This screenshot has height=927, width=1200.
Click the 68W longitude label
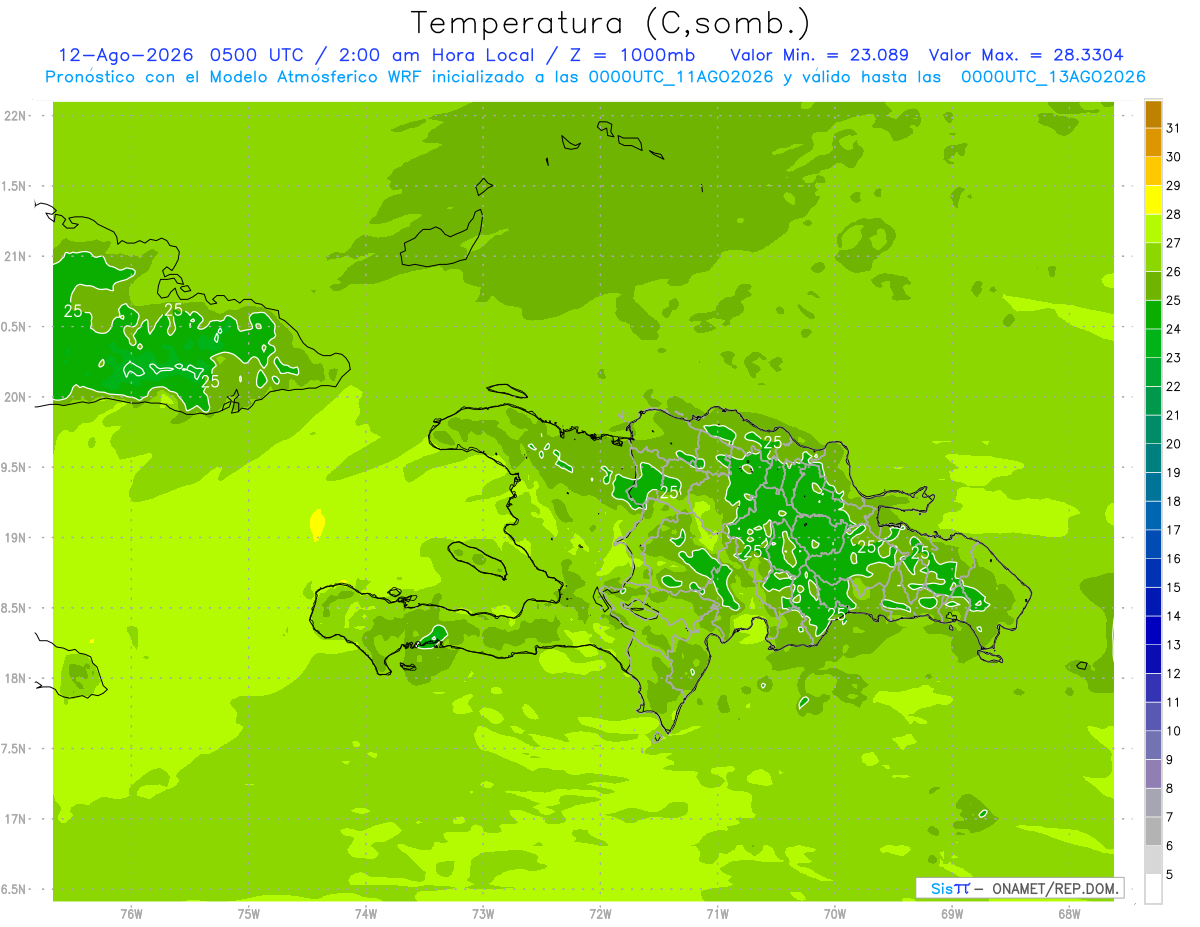point(1069,913)
